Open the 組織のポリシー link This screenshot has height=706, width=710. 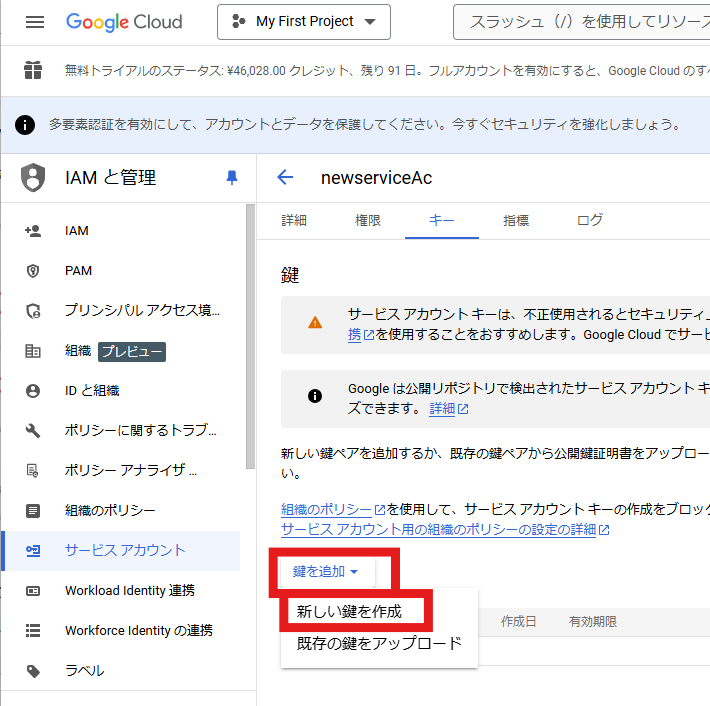333,509
